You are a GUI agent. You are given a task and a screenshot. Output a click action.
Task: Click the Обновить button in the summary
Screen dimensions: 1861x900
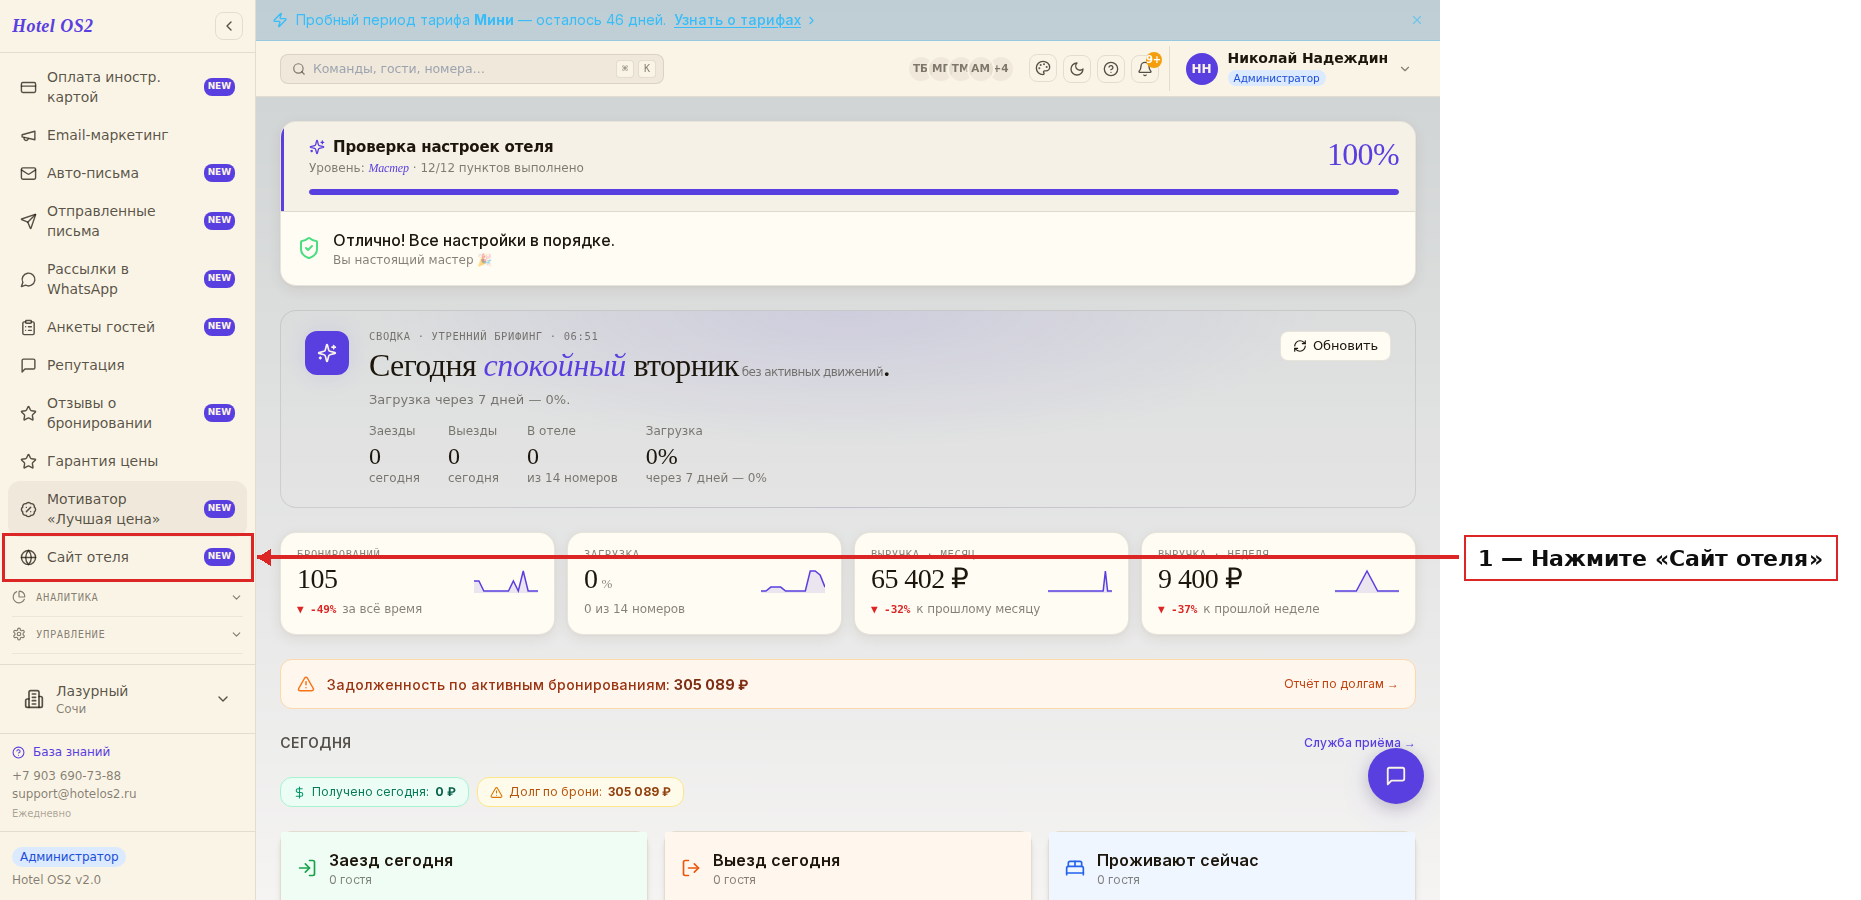[x=1335, y=346]
